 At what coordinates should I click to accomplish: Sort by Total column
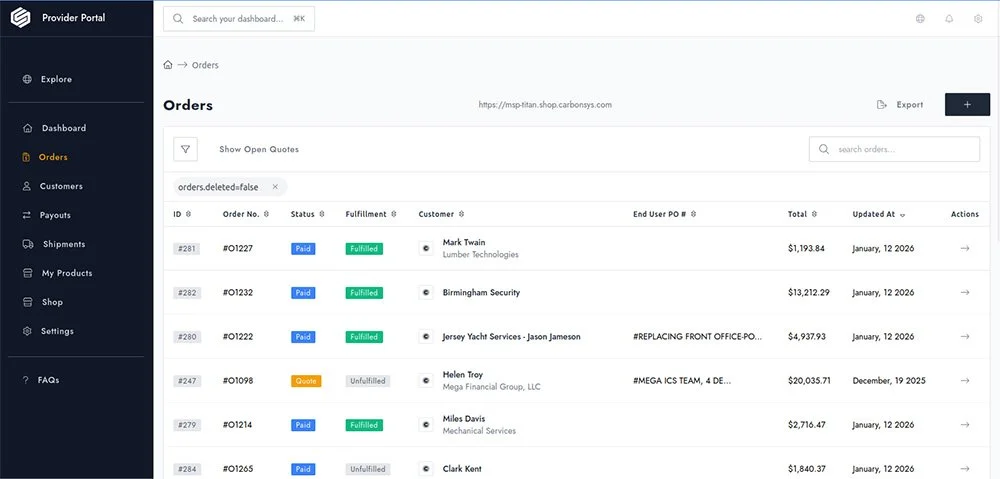[x=802, y=214]
